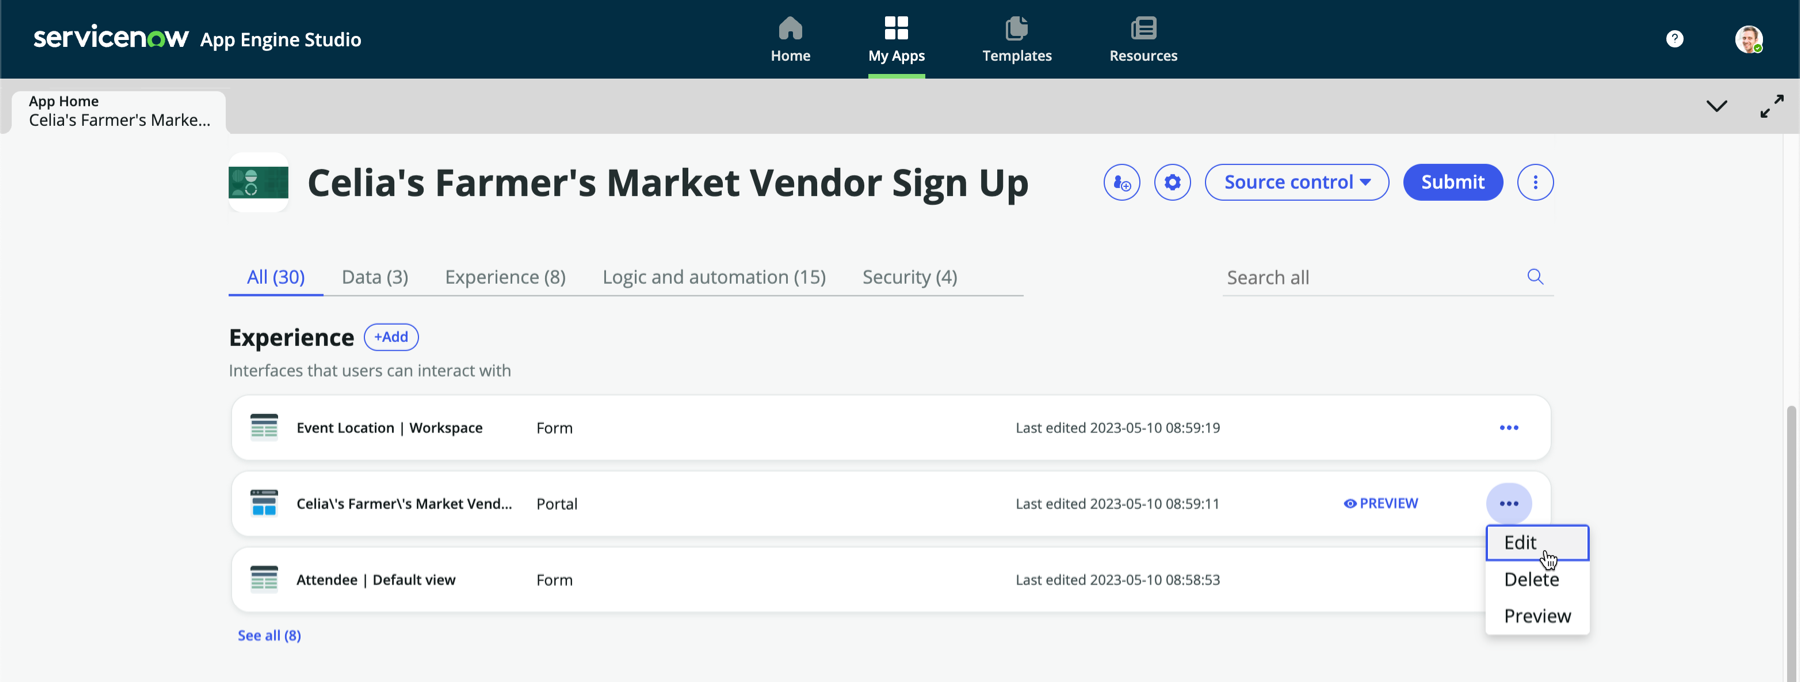This screenshot has height=682, width=1800.
Task: Select the App Home tab
Action: (119, 111)
